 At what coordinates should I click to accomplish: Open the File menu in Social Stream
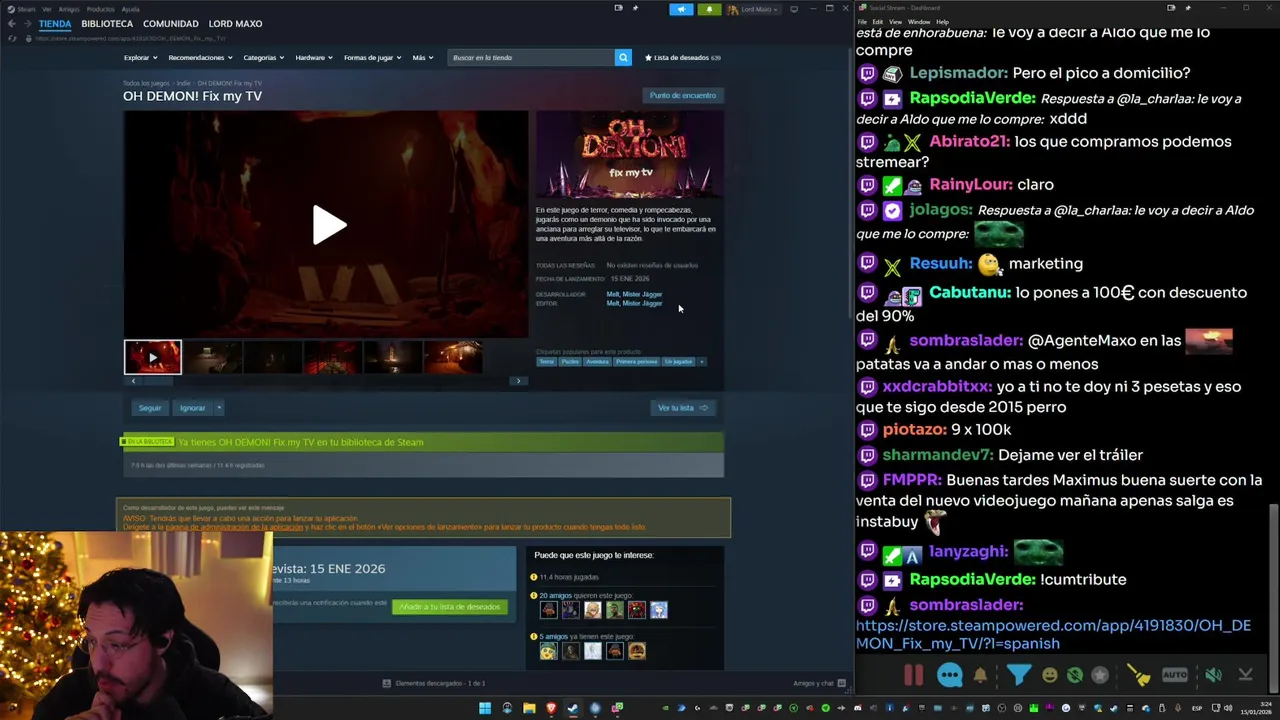pos(862,21)
